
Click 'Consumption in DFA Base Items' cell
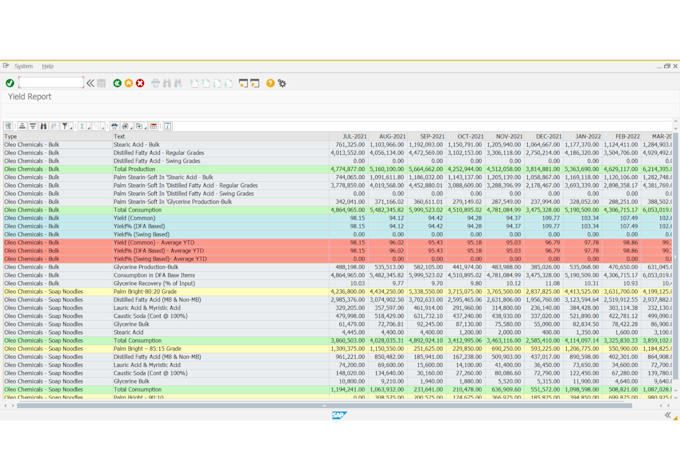(x=220, y=275)
